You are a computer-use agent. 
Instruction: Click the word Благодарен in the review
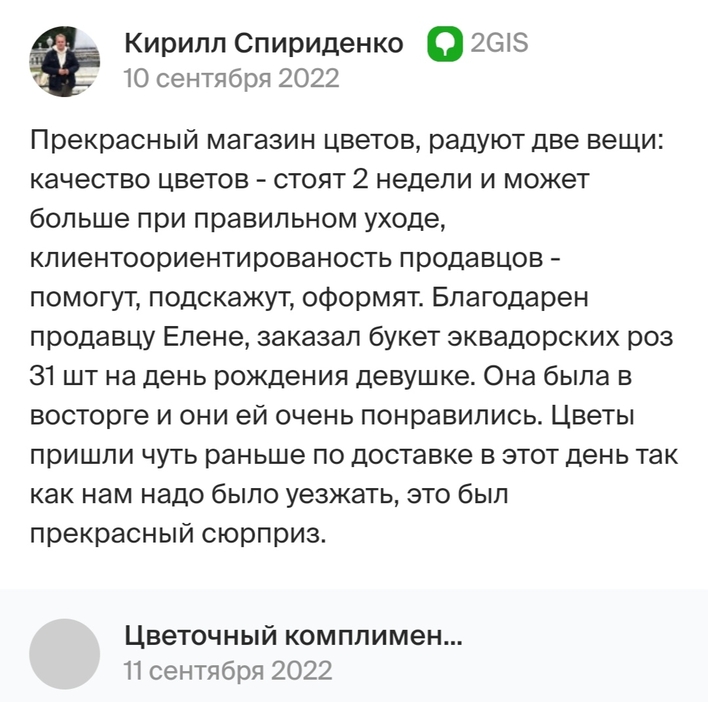coord(510,298)
